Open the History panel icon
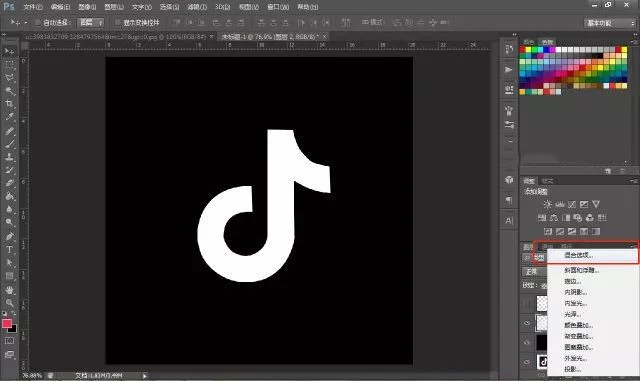 (x=509, y=49)
